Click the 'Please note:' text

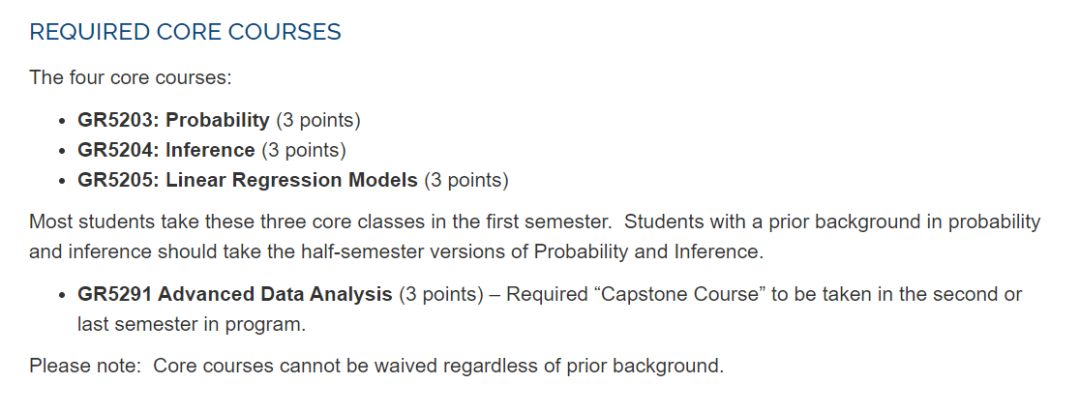point(84,365)
